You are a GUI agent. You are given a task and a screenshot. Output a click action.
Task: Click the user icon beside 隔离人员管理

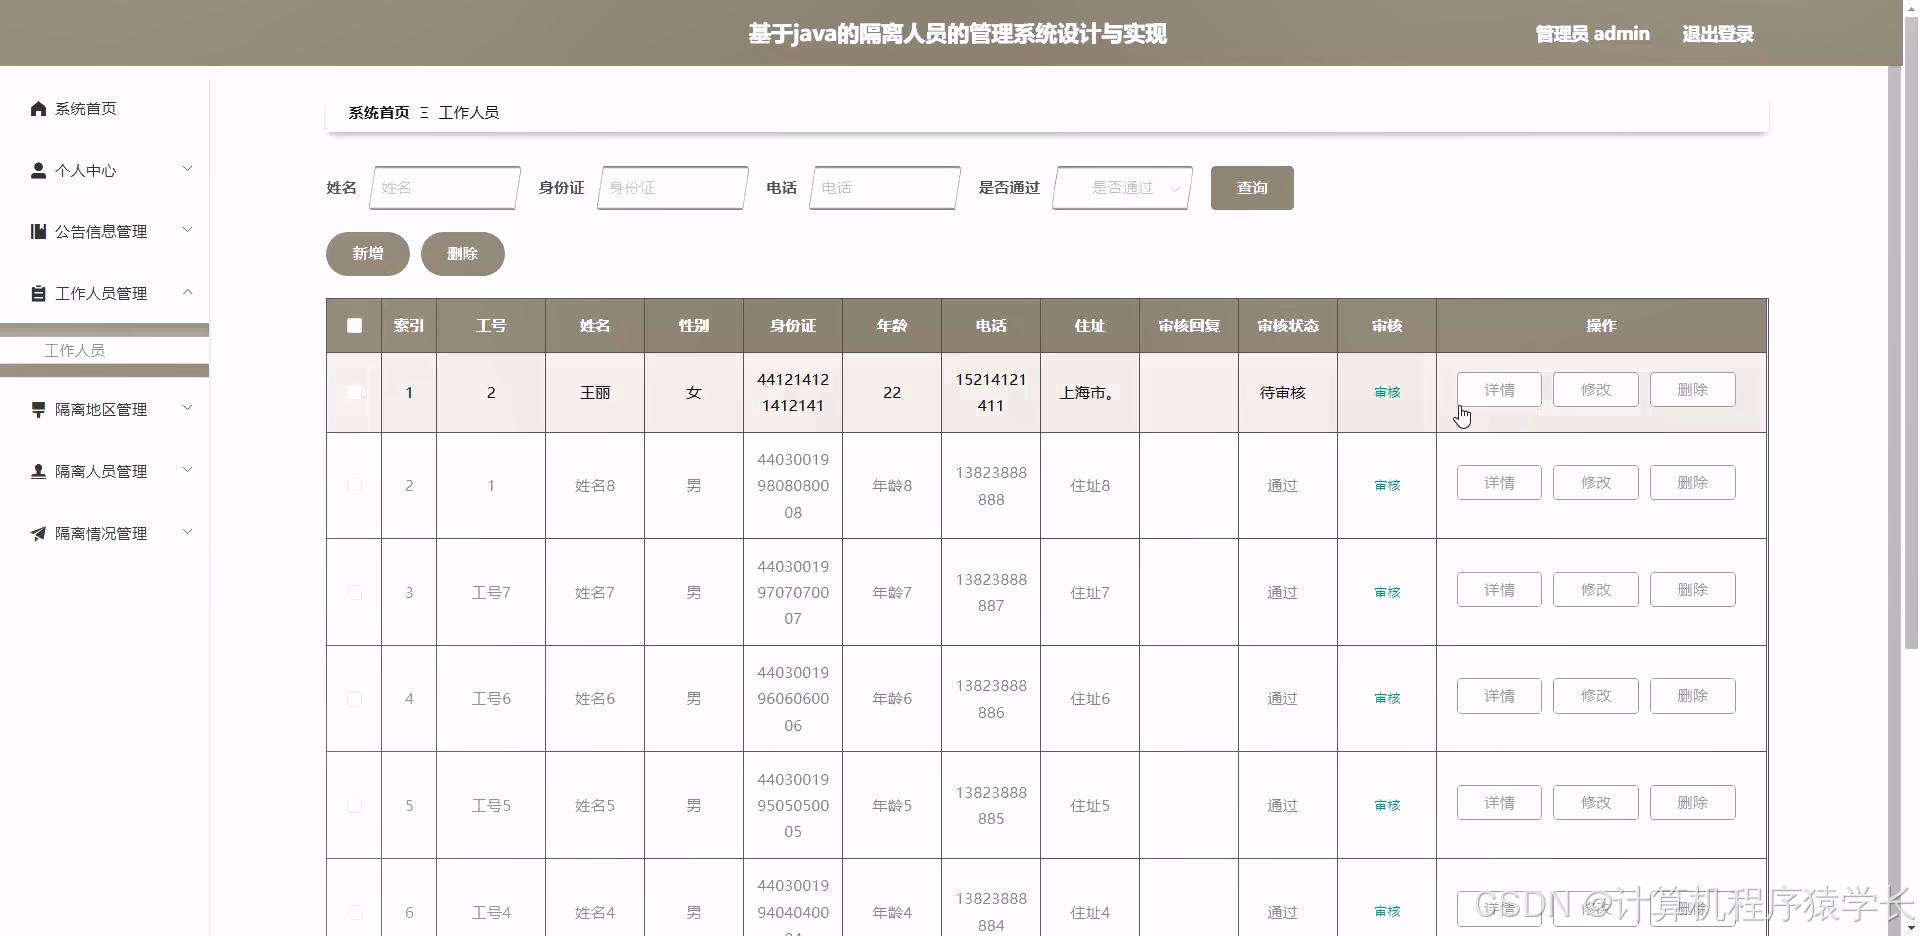(x=38, y=471)
